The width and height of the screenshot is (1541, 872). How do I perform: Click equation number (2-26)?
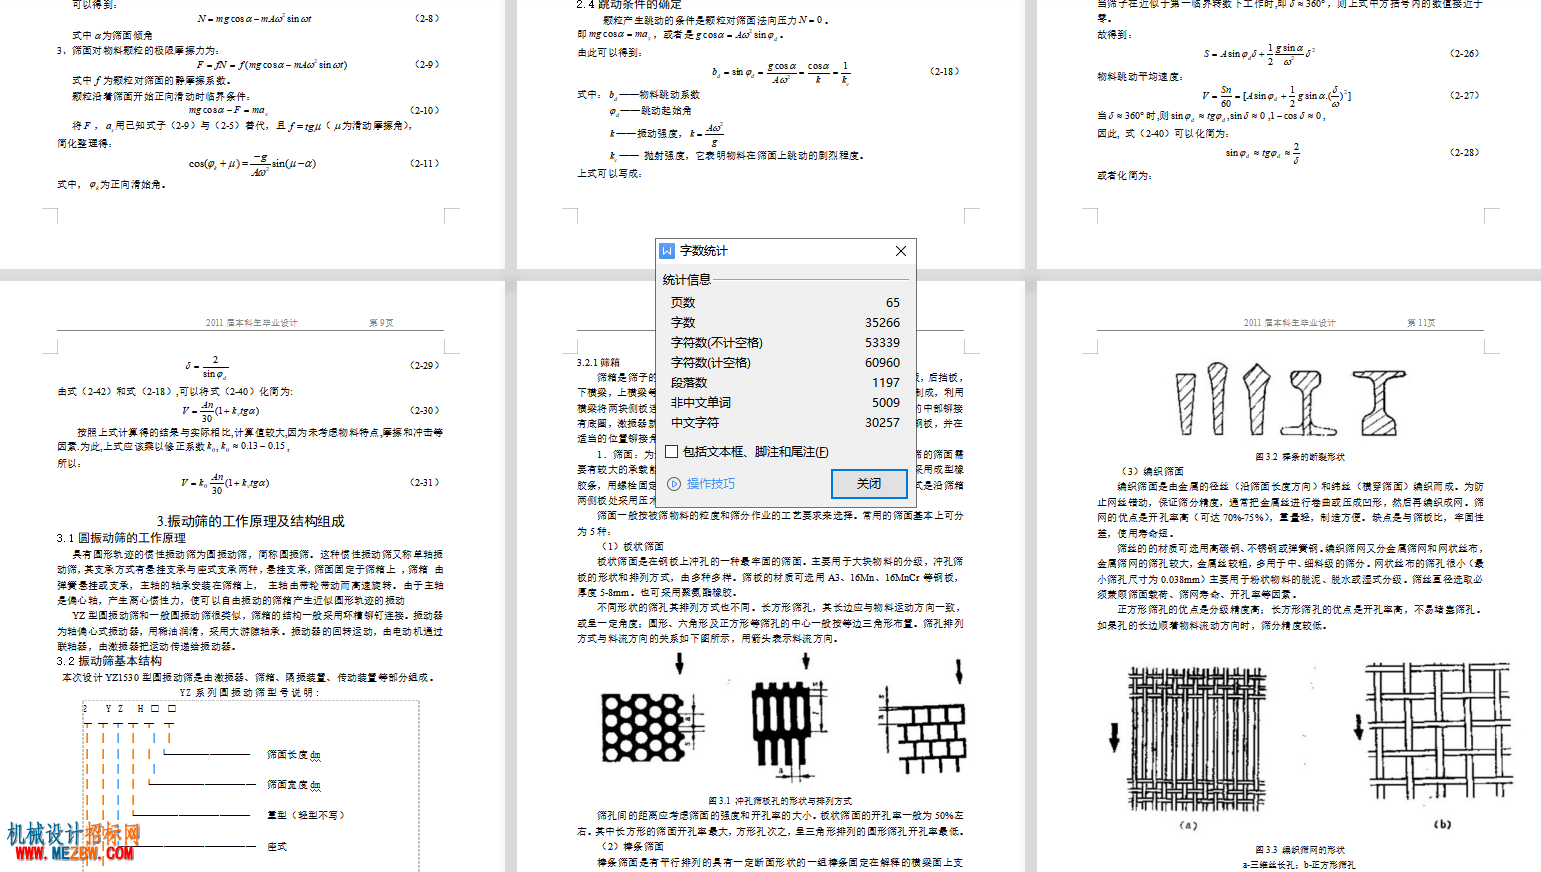pyautogui.click(x=1464, y=53)
